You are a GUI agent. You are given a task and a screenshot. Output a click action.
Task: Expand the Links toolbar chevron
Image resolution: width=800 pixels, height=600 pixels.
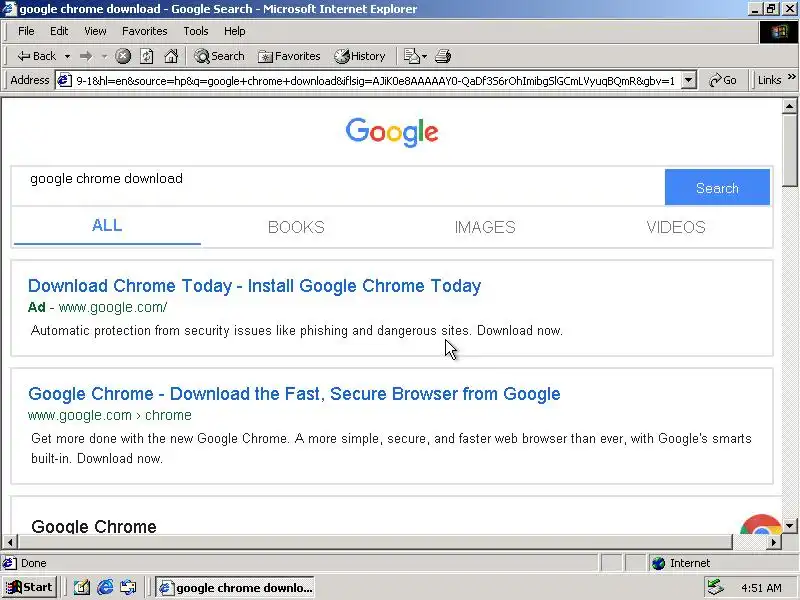(x=791, y=77)
